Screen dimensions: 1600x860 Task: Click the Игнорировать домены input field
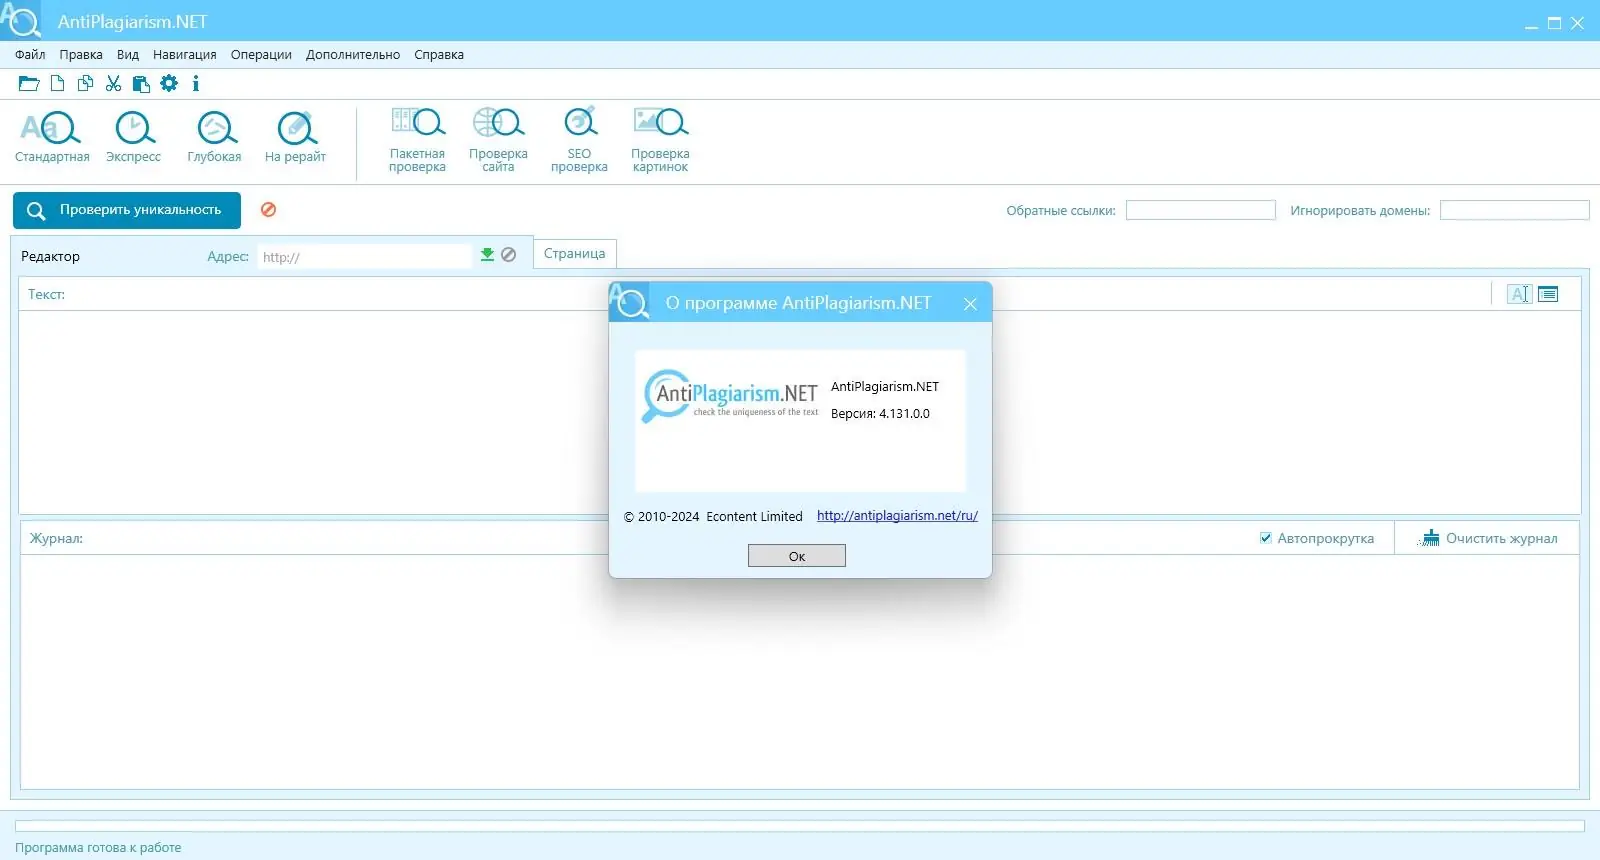(x=1515, y=210)
